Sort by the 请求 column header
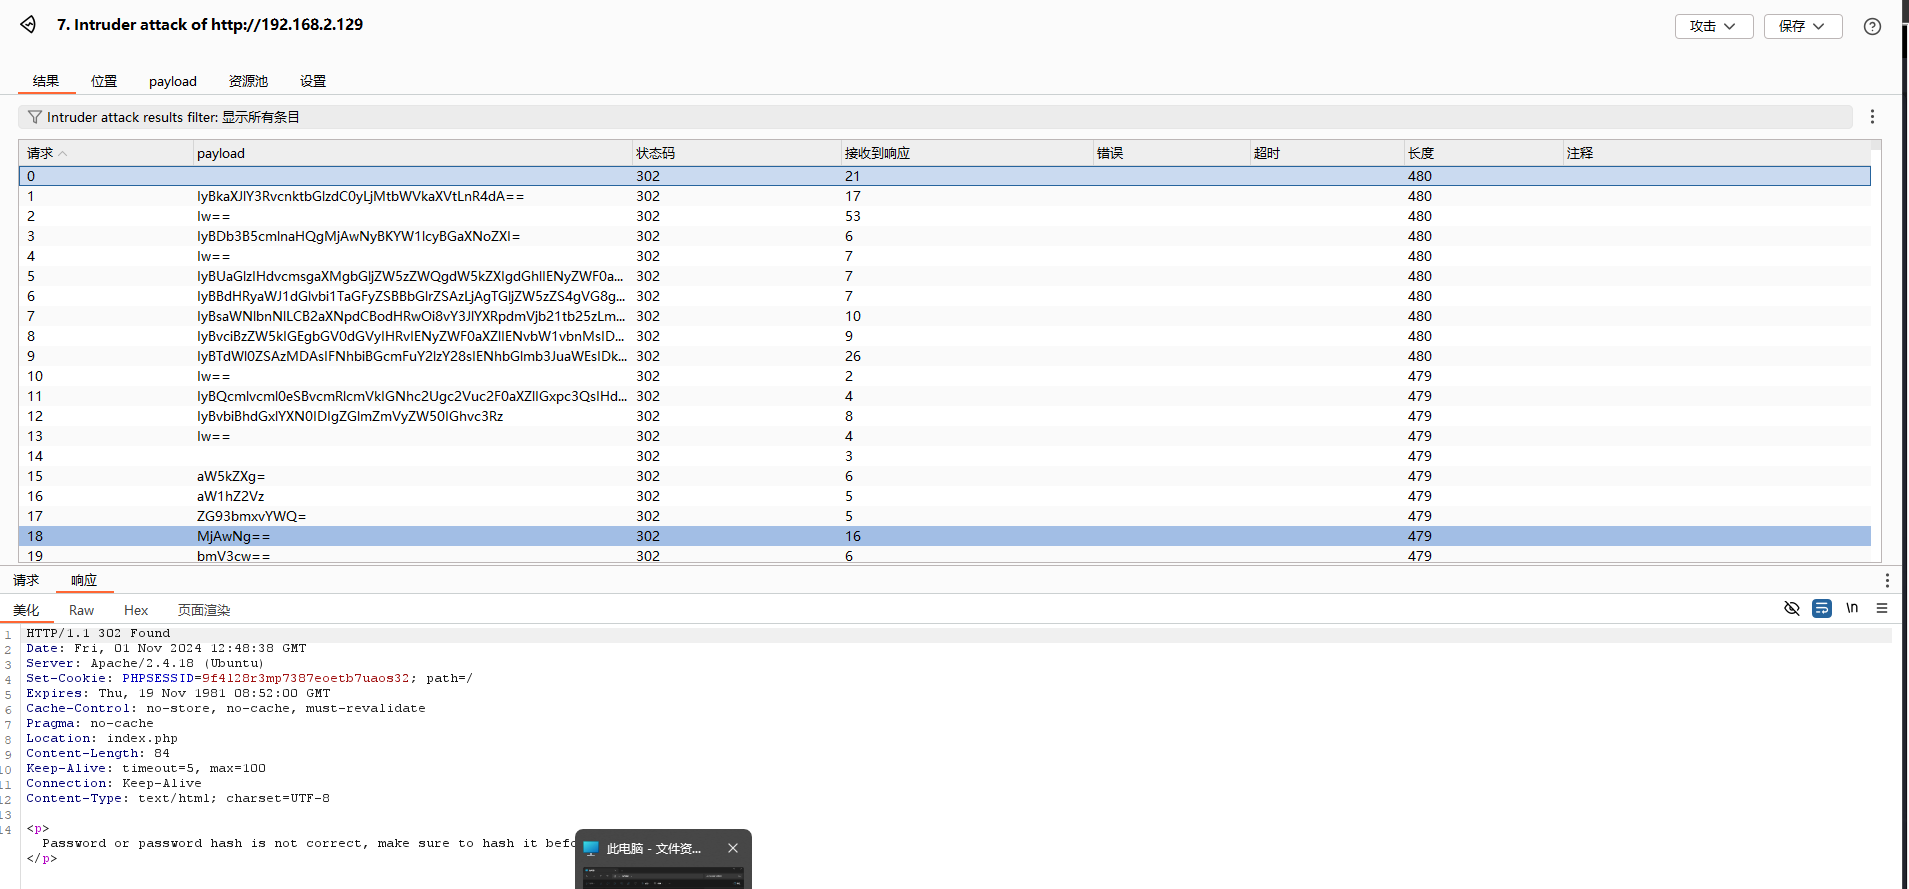 40,153
